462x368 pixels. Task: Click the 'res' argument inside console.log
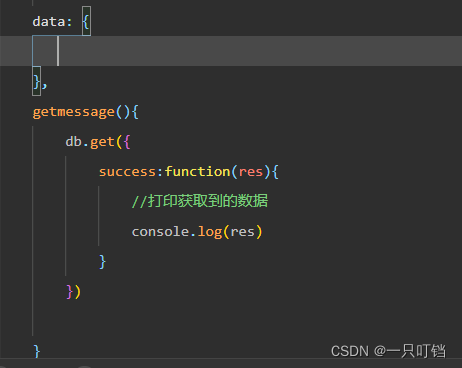242,232
